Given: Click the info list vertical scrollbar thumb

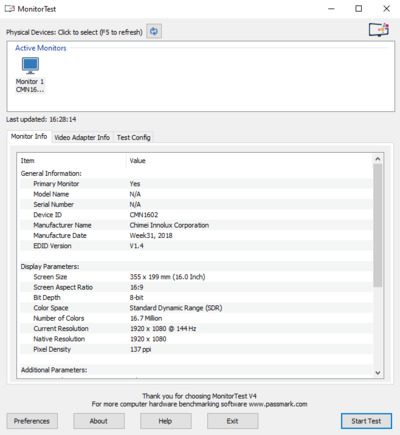Looking at the screenshot, I should [378, 225].
